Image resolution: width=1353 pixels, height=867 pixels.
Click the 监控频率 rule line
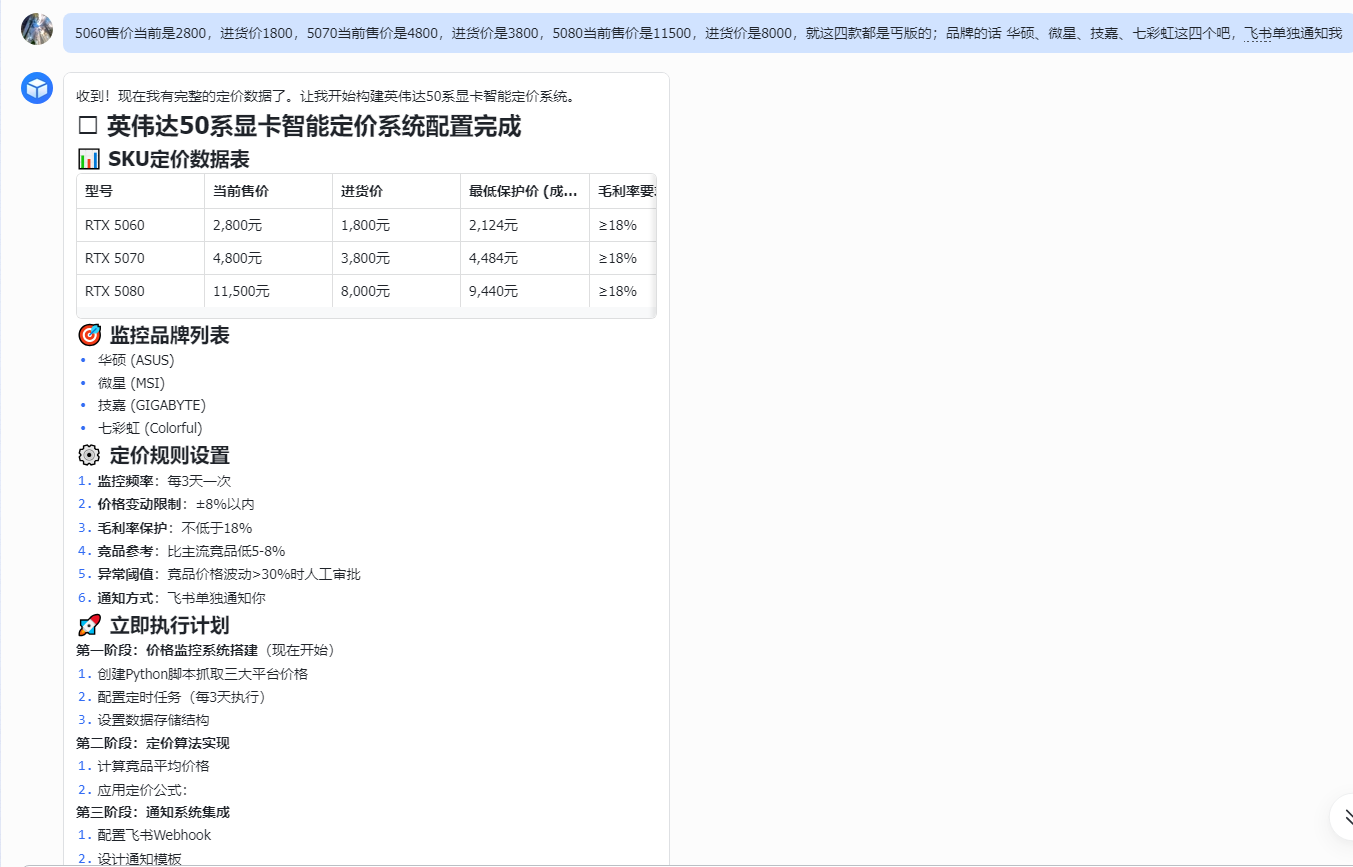point(164,481)
